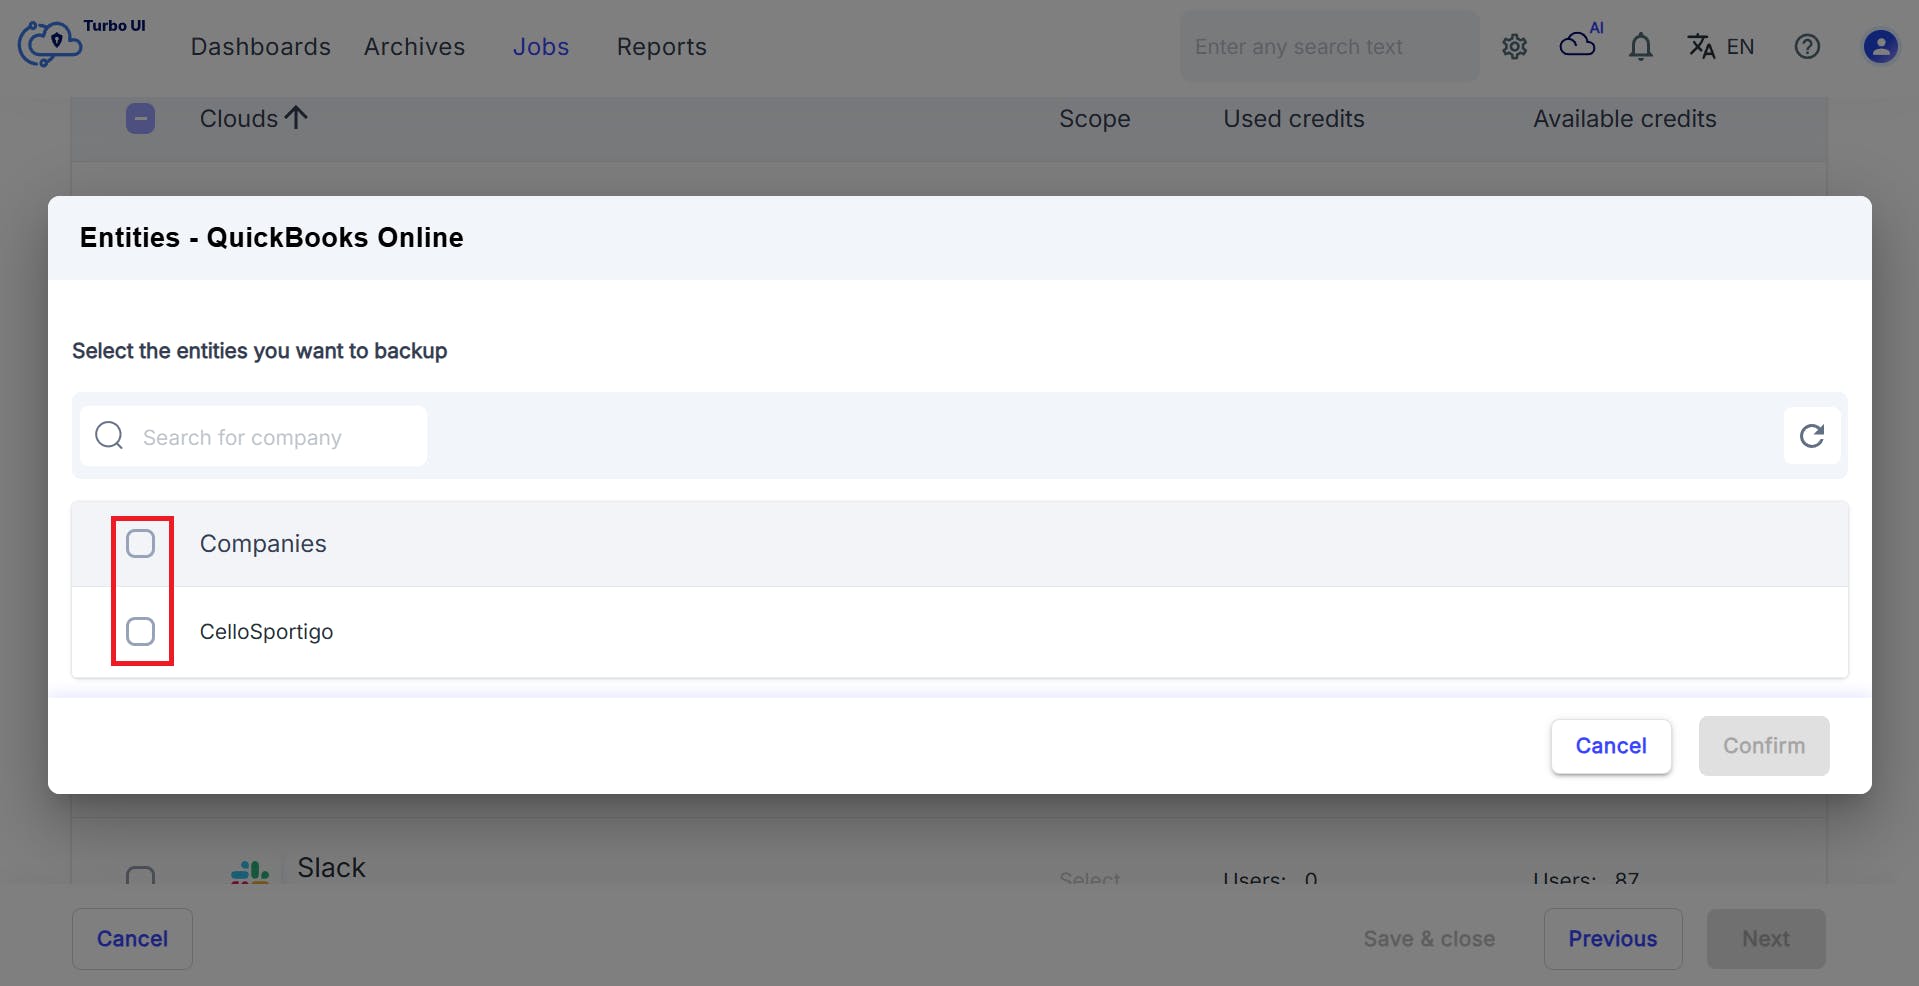Click the Slack logo icon
This screenshot has height=986, width=1919.
pyautogui.click(x=250, y=872)
